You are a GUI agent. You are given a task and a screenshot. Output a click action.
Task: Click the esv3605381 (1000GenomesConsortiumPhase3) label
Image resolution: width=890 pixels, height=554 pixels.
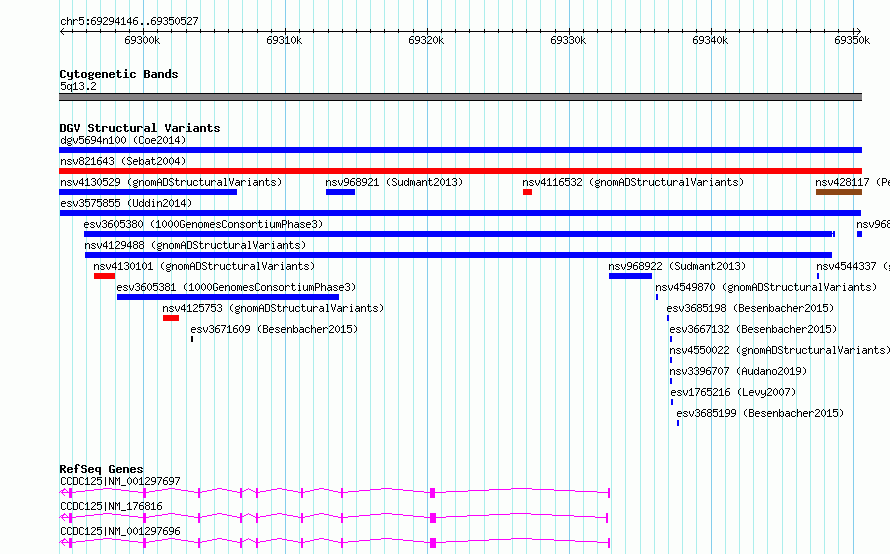tap(236, 287)
